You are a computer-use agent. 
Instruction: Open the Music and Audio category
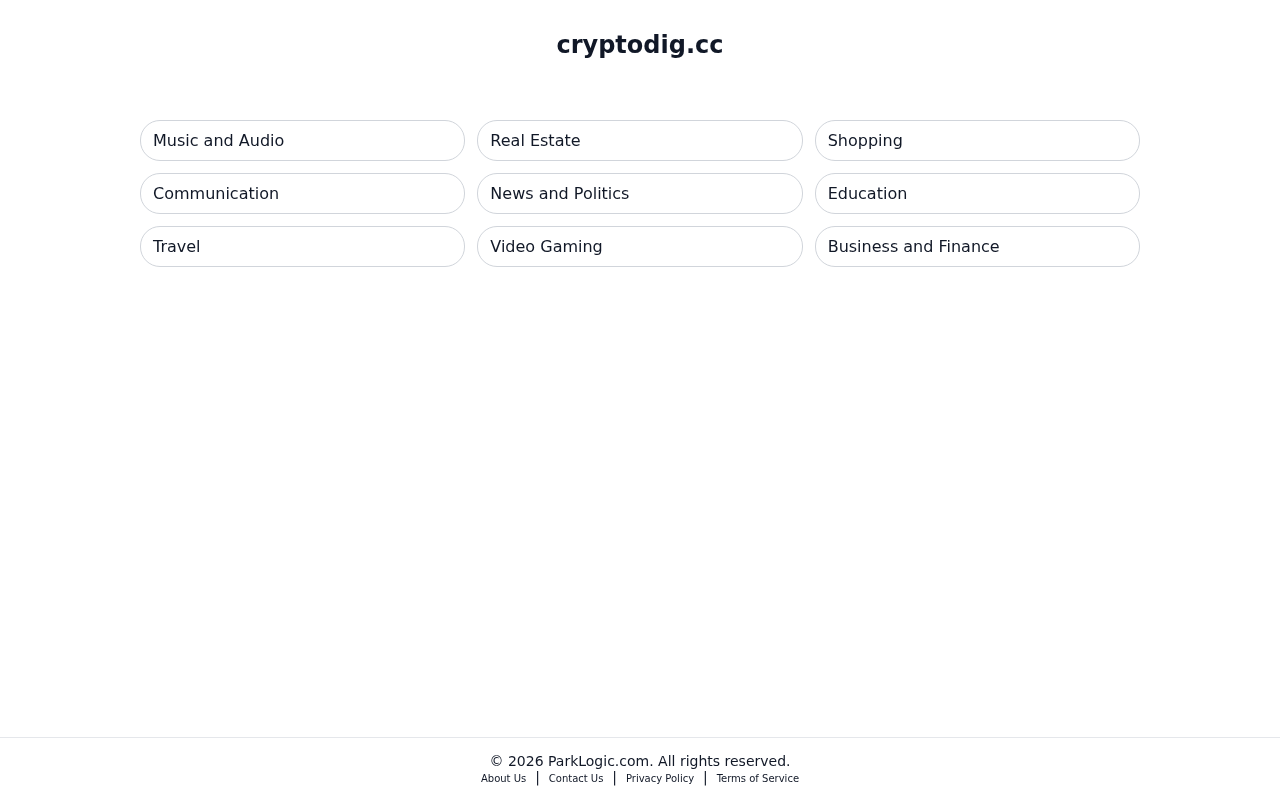[302, 141]
